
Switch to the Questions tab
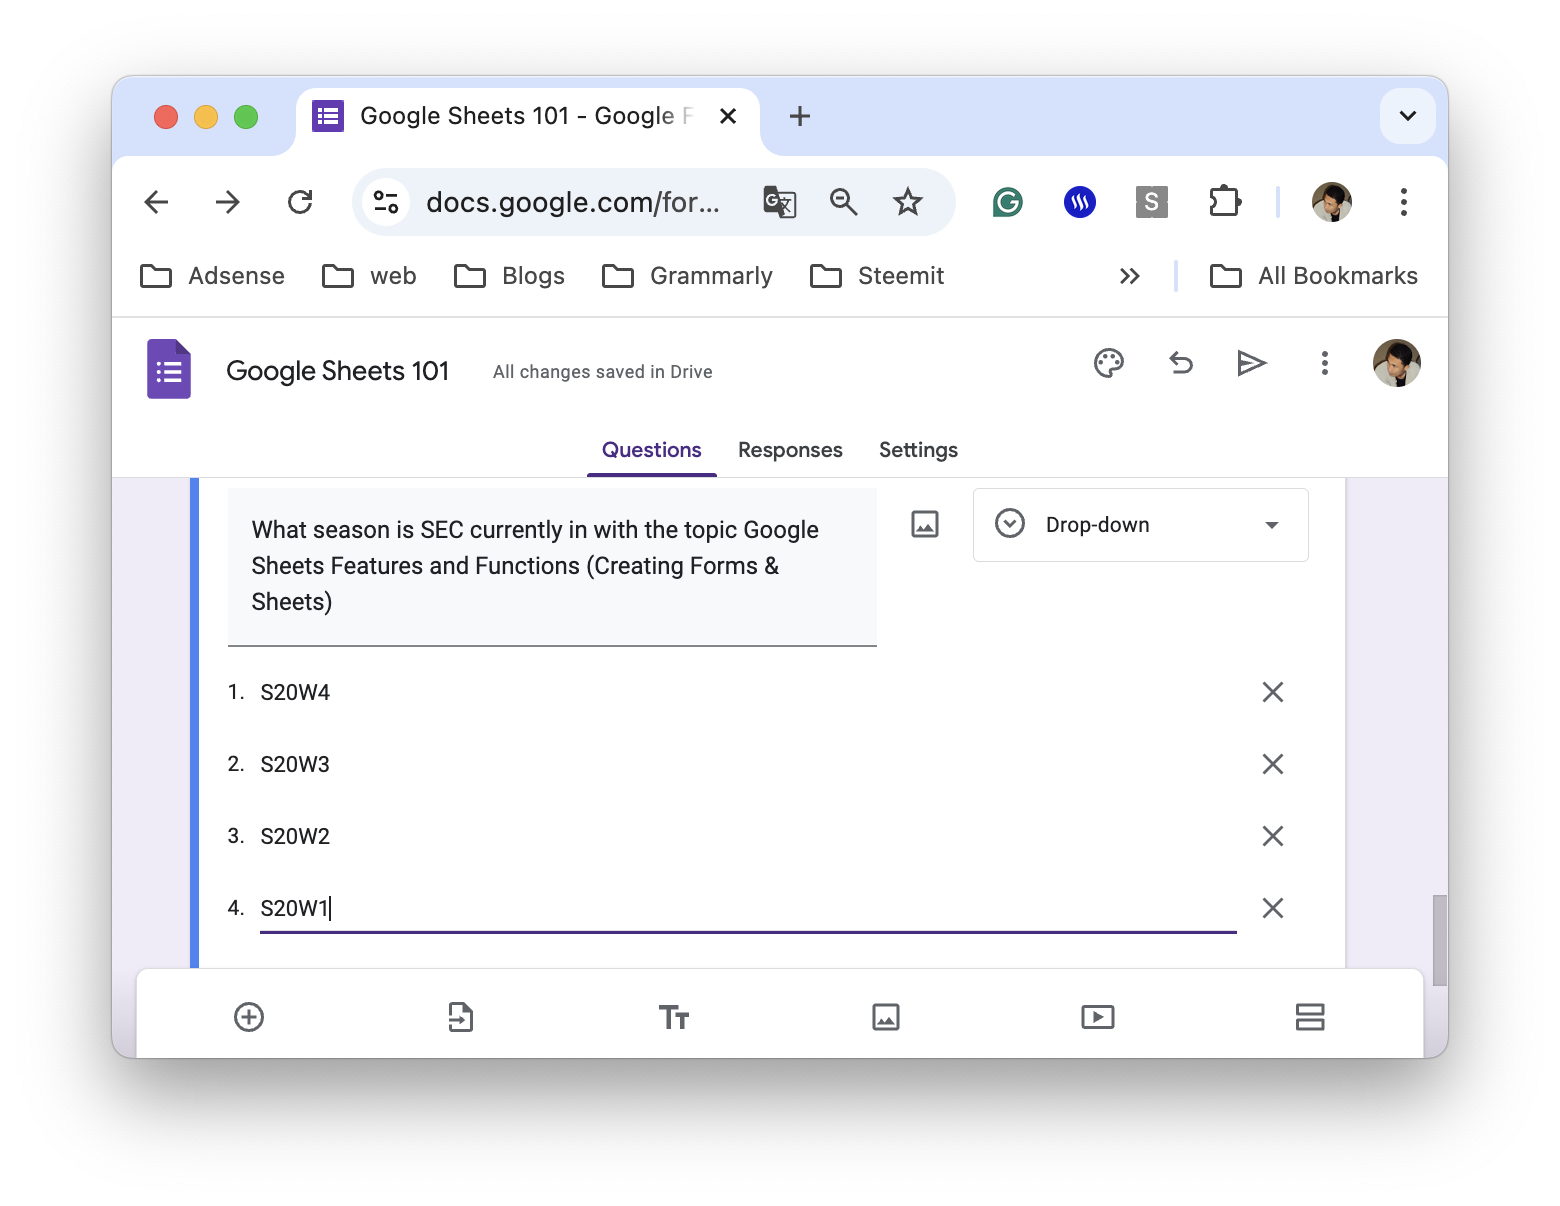[652, 450]
